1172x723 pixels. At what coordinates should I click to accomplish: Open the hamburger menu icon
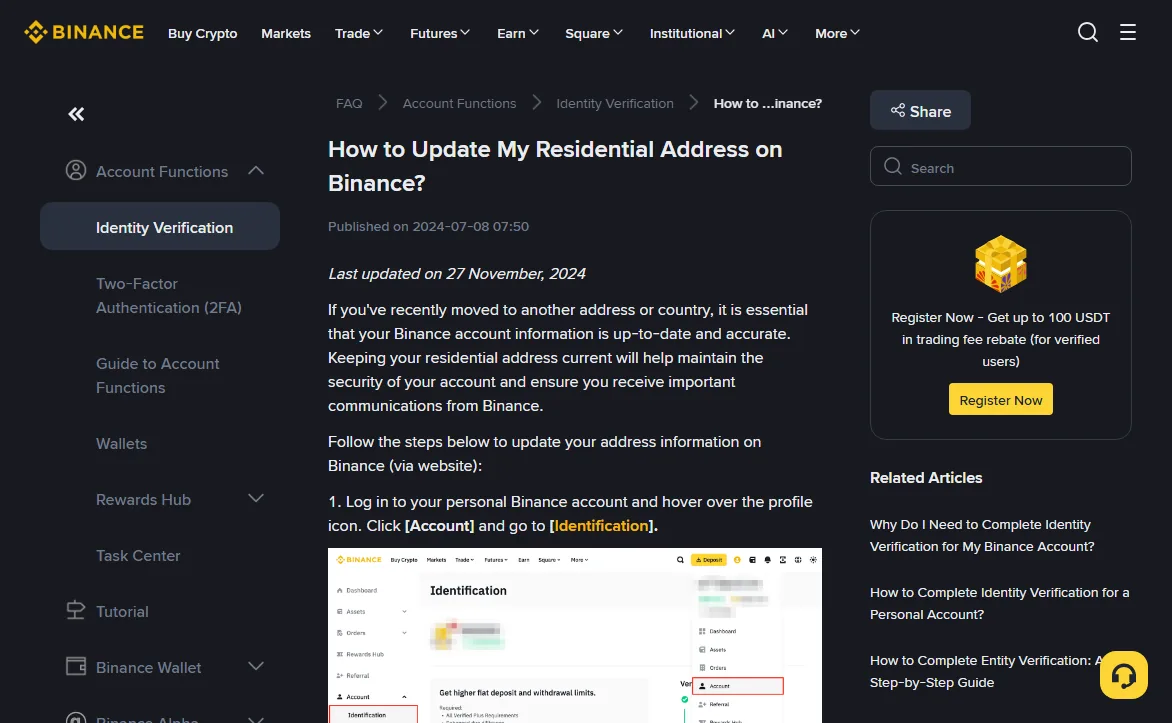tap(1127, 32)
